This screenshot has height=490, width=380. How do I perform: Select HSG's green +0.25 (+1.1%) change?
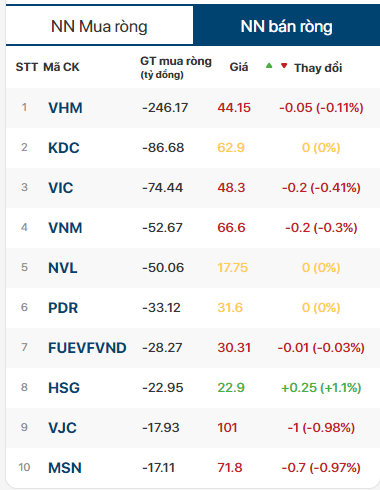[x=321, y=388]
